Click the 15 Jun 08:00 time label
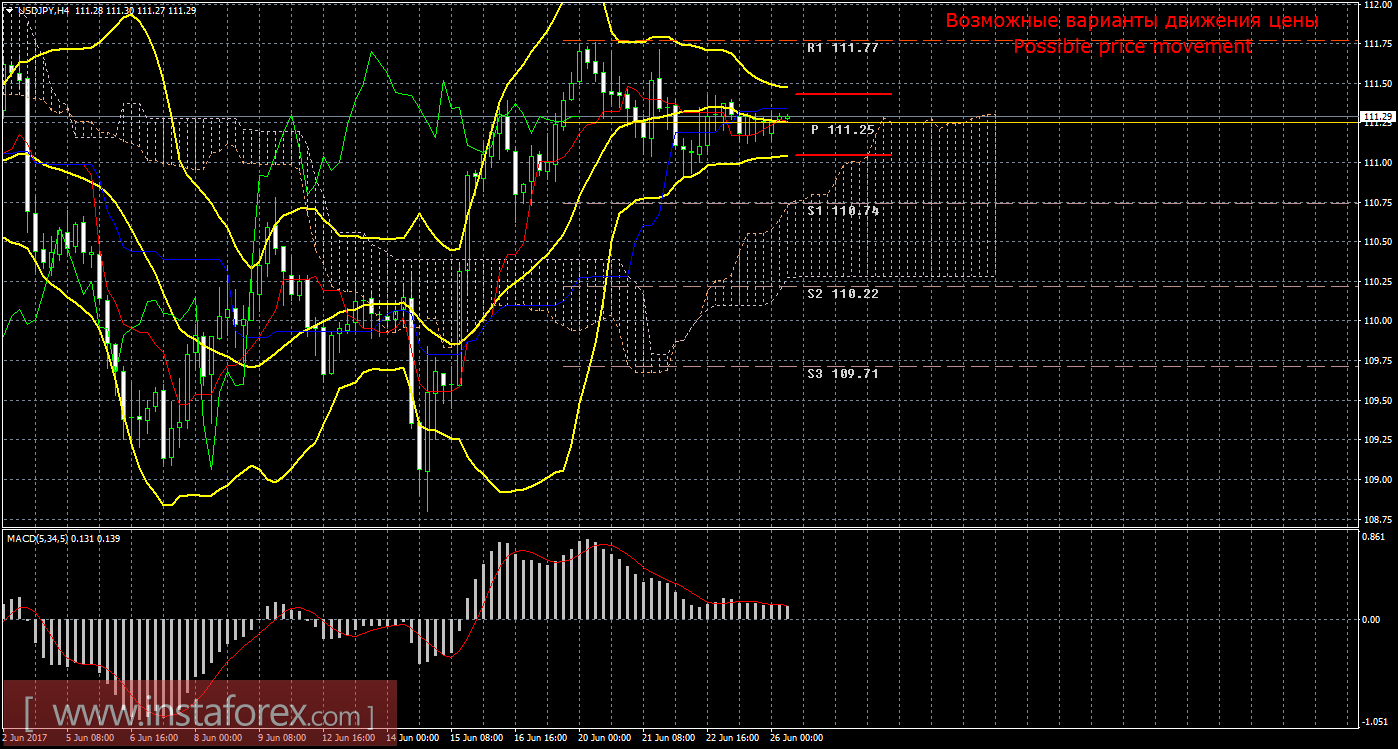 click(x=477, y=738)
